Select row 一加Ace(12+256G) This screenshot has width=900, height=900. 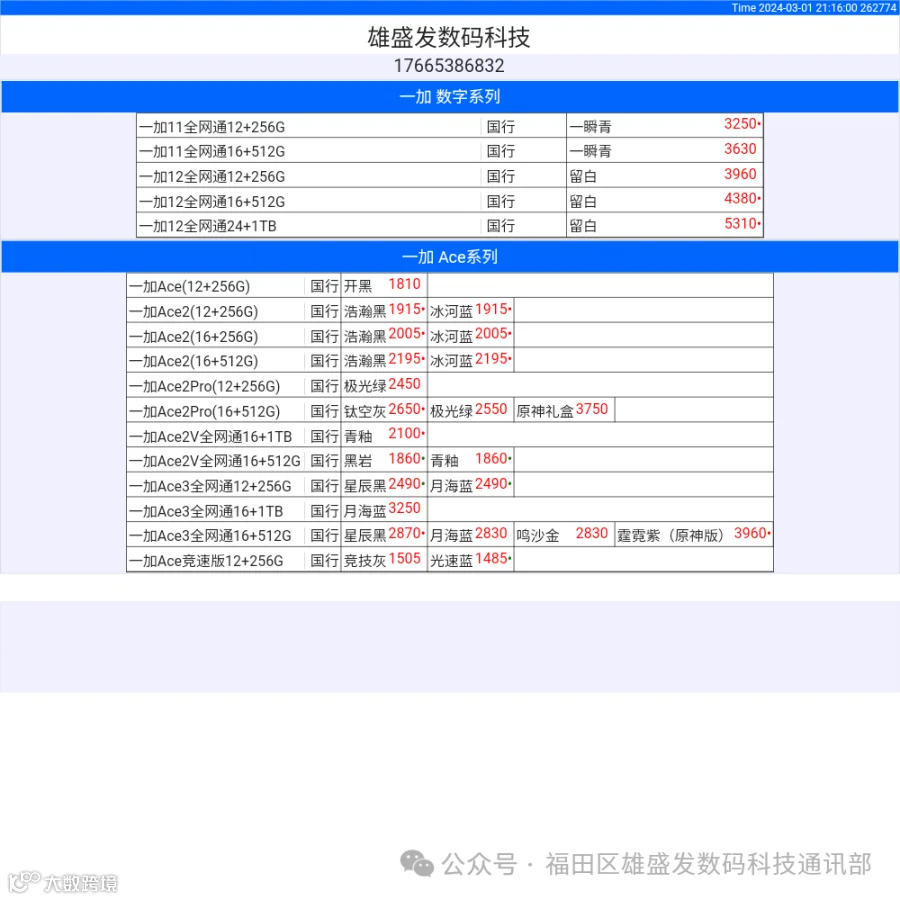point(449,286)
